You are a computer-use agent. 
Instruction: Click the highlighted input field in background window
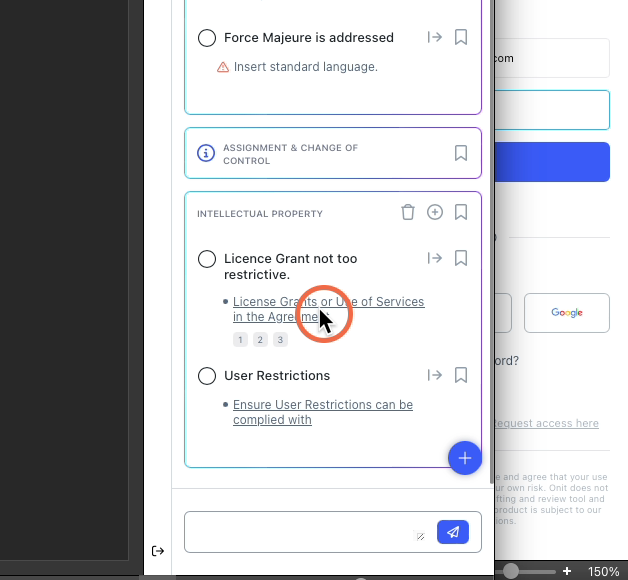click(552, 110)
